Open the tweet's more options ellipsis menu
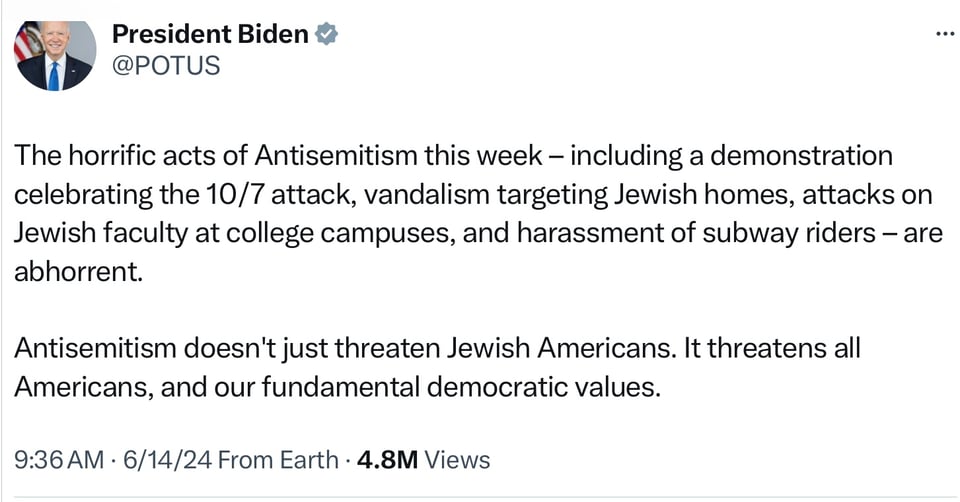 943,33
